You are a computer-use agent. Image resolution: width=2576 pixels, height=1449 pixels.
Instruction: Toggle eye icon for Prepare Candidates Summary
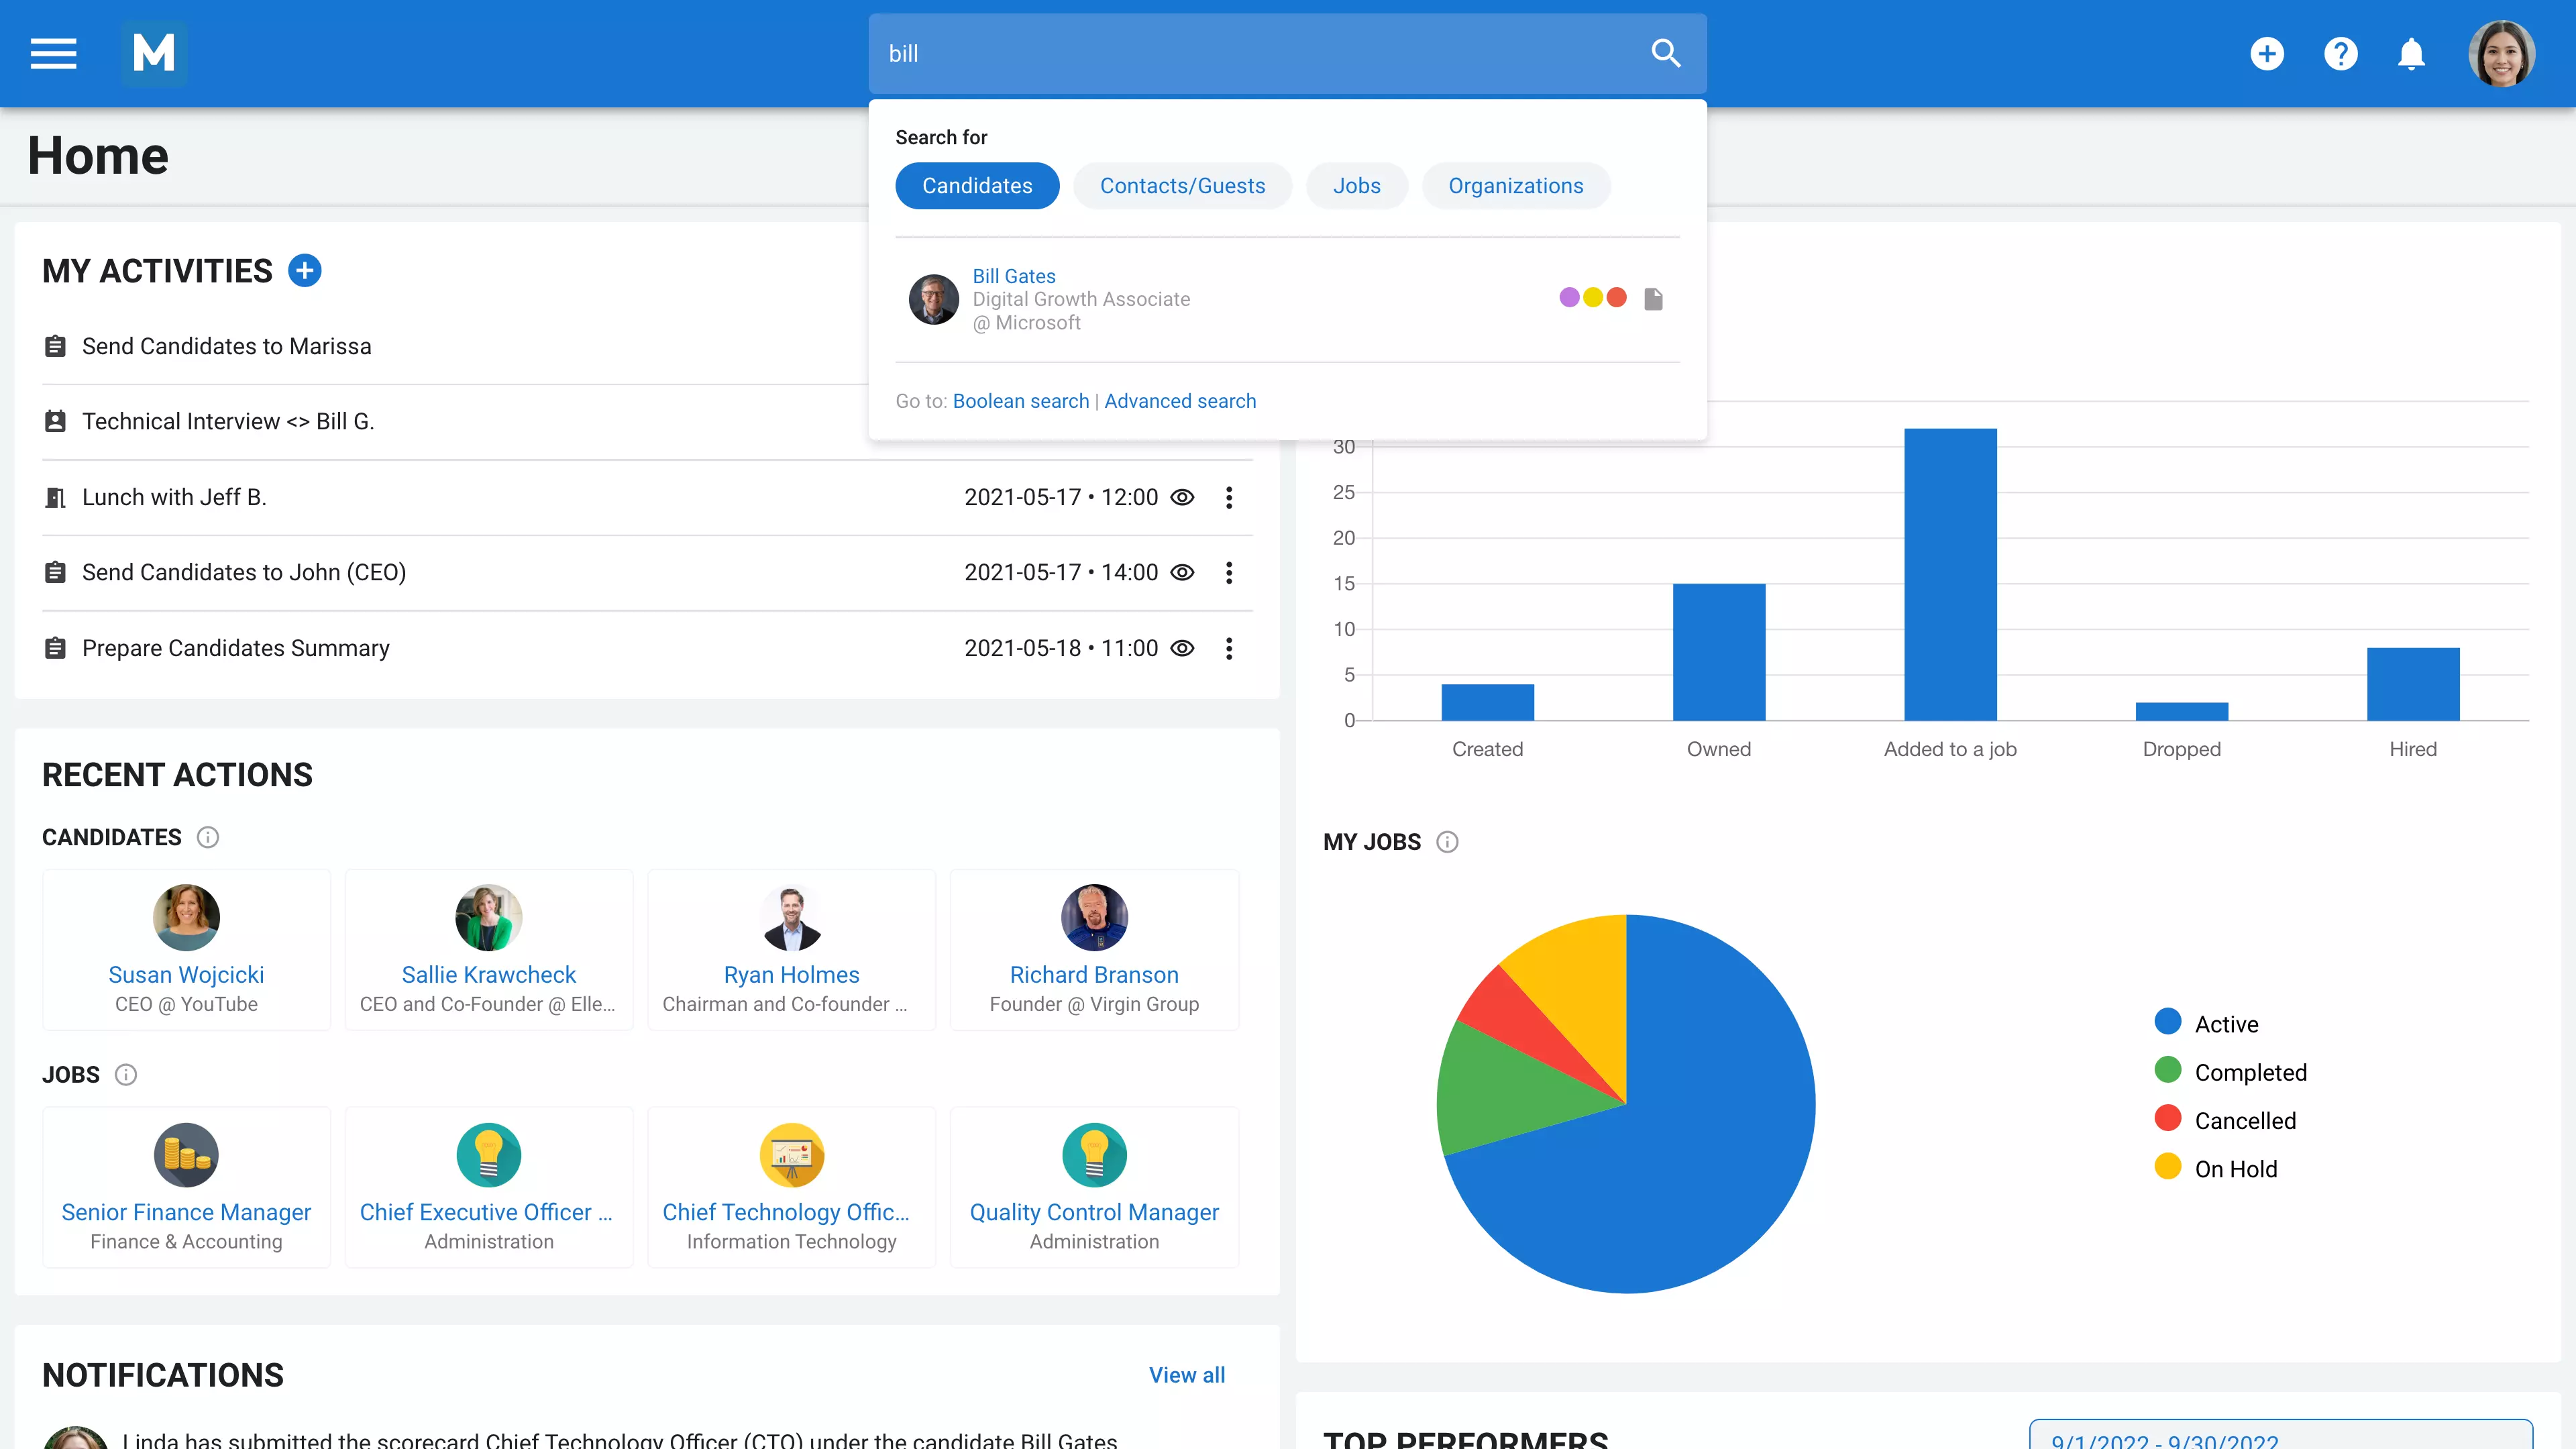pyautogui.click(x=1182, y=648)
